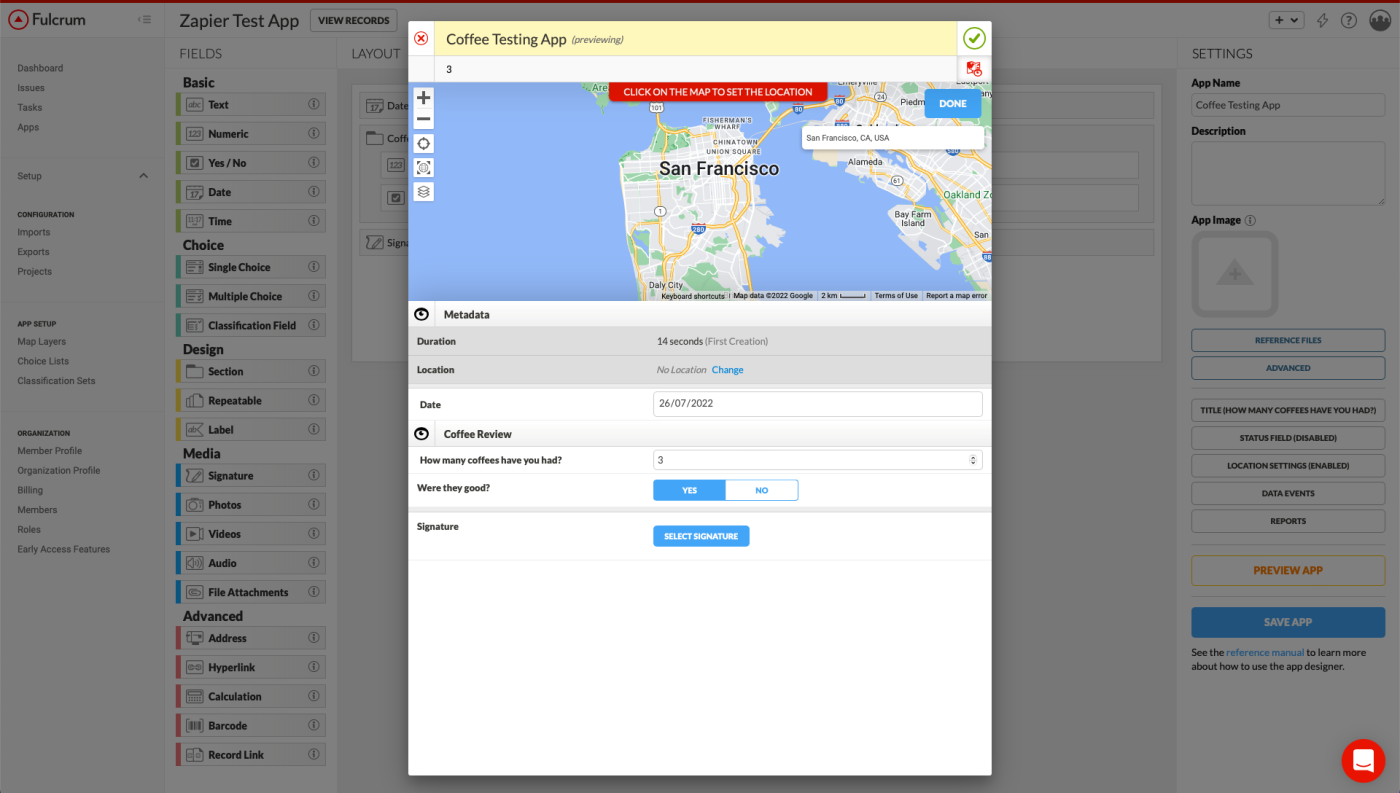Open LOCATION SETTINGS (ENABLED) button

pos(1288,466)
